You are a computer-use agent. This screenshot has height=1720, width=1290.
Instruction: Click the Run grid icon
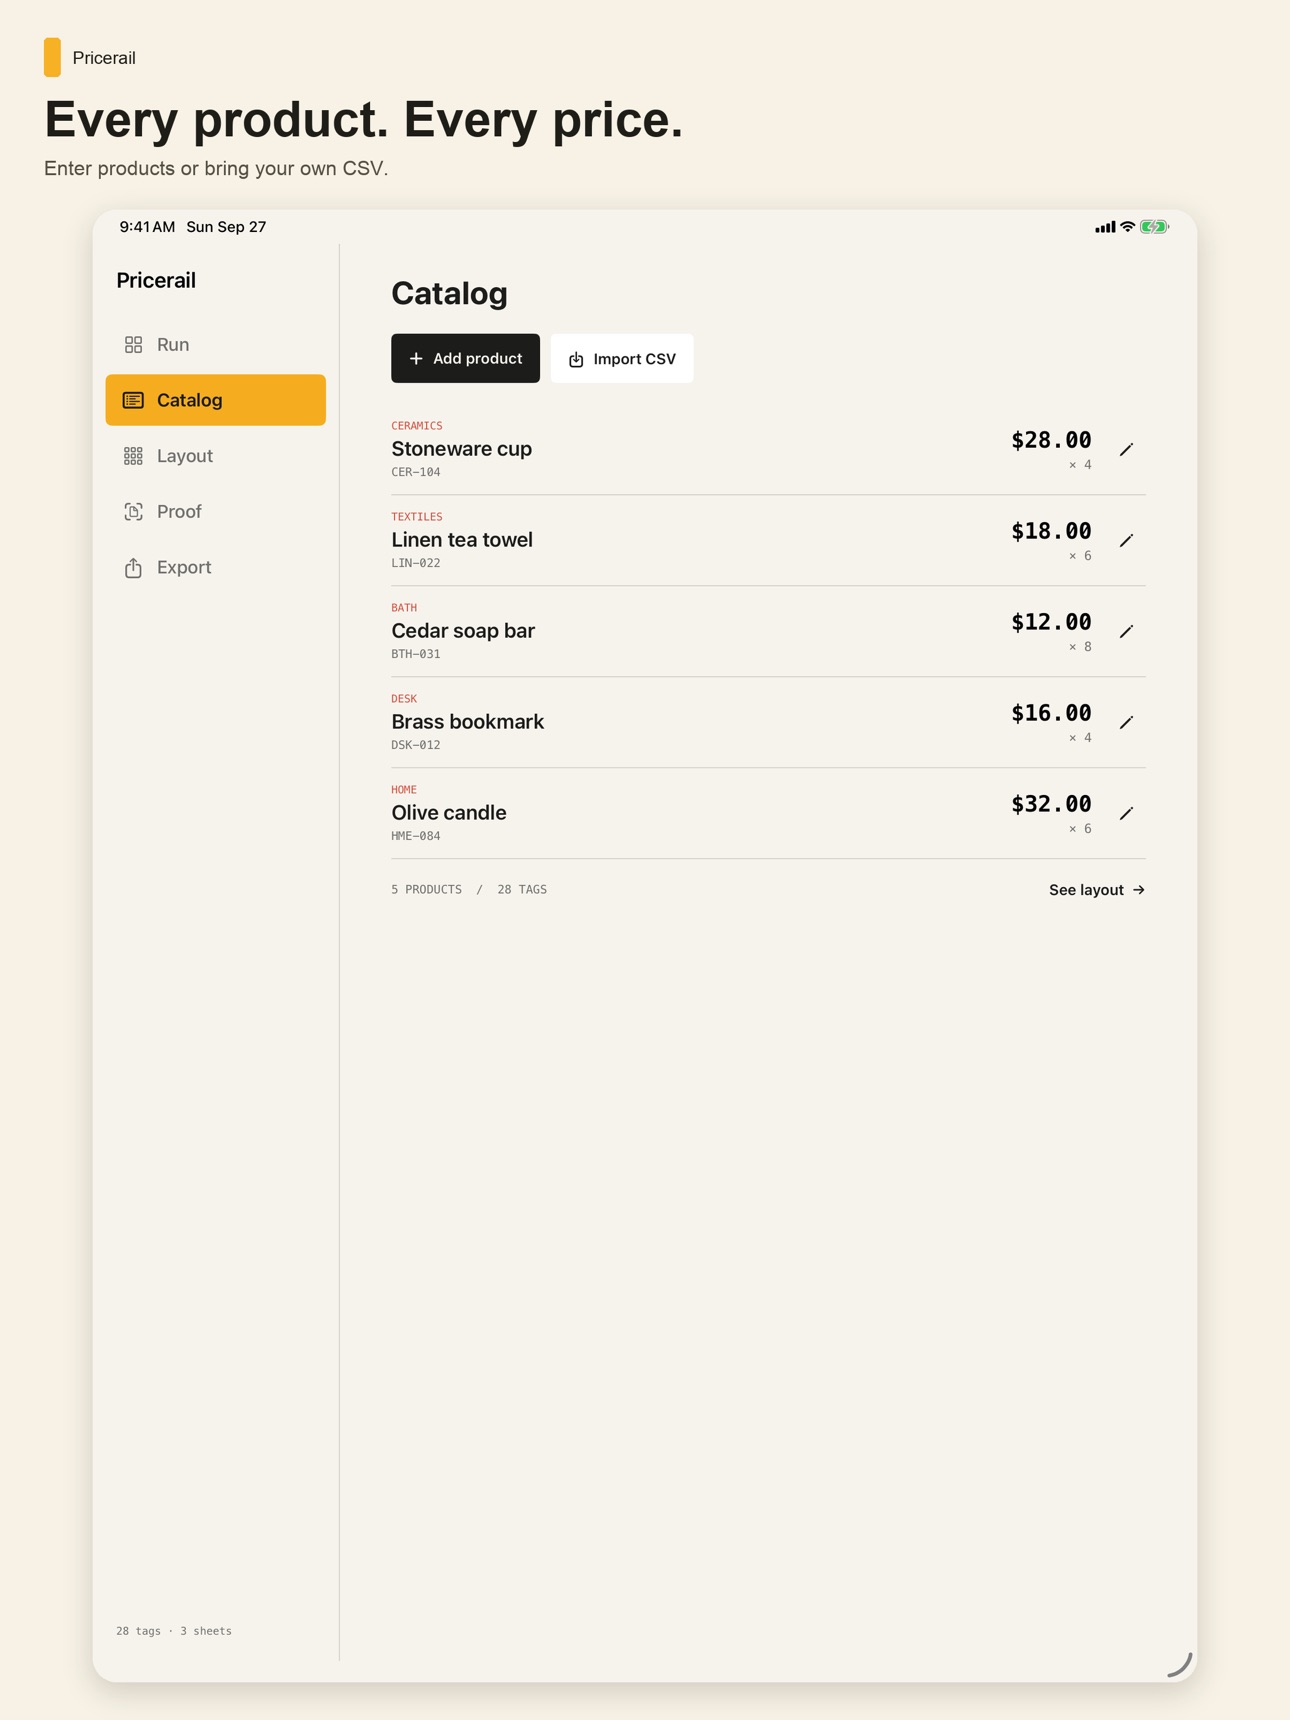[133, 345]
